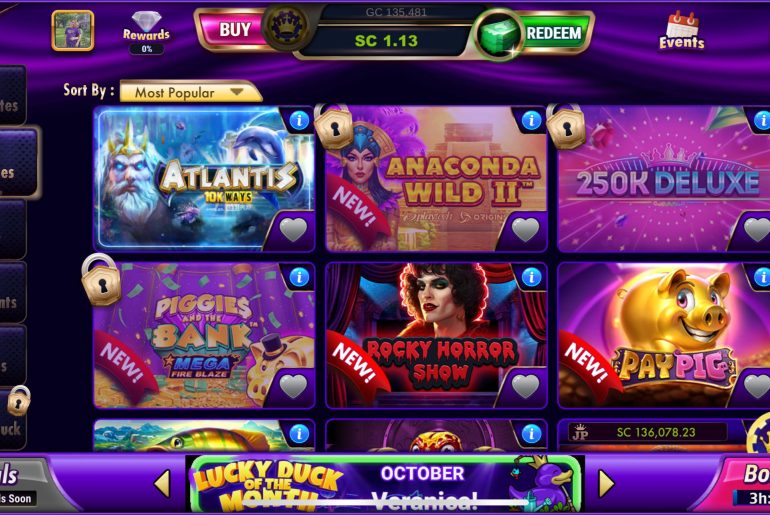The image size is (770, 515).
Task: Click the green REDEEM button
Action: coord(554,33)
